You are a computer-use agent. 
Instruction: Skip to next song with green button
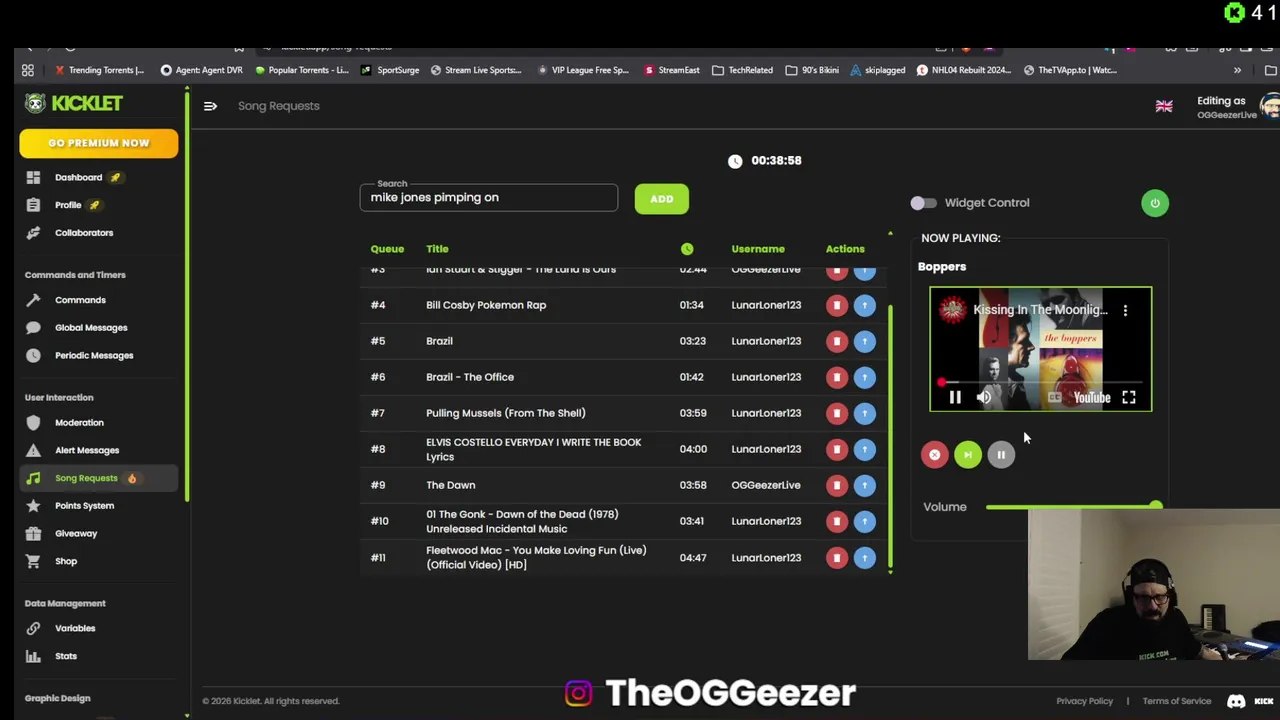tap(968, 455)
